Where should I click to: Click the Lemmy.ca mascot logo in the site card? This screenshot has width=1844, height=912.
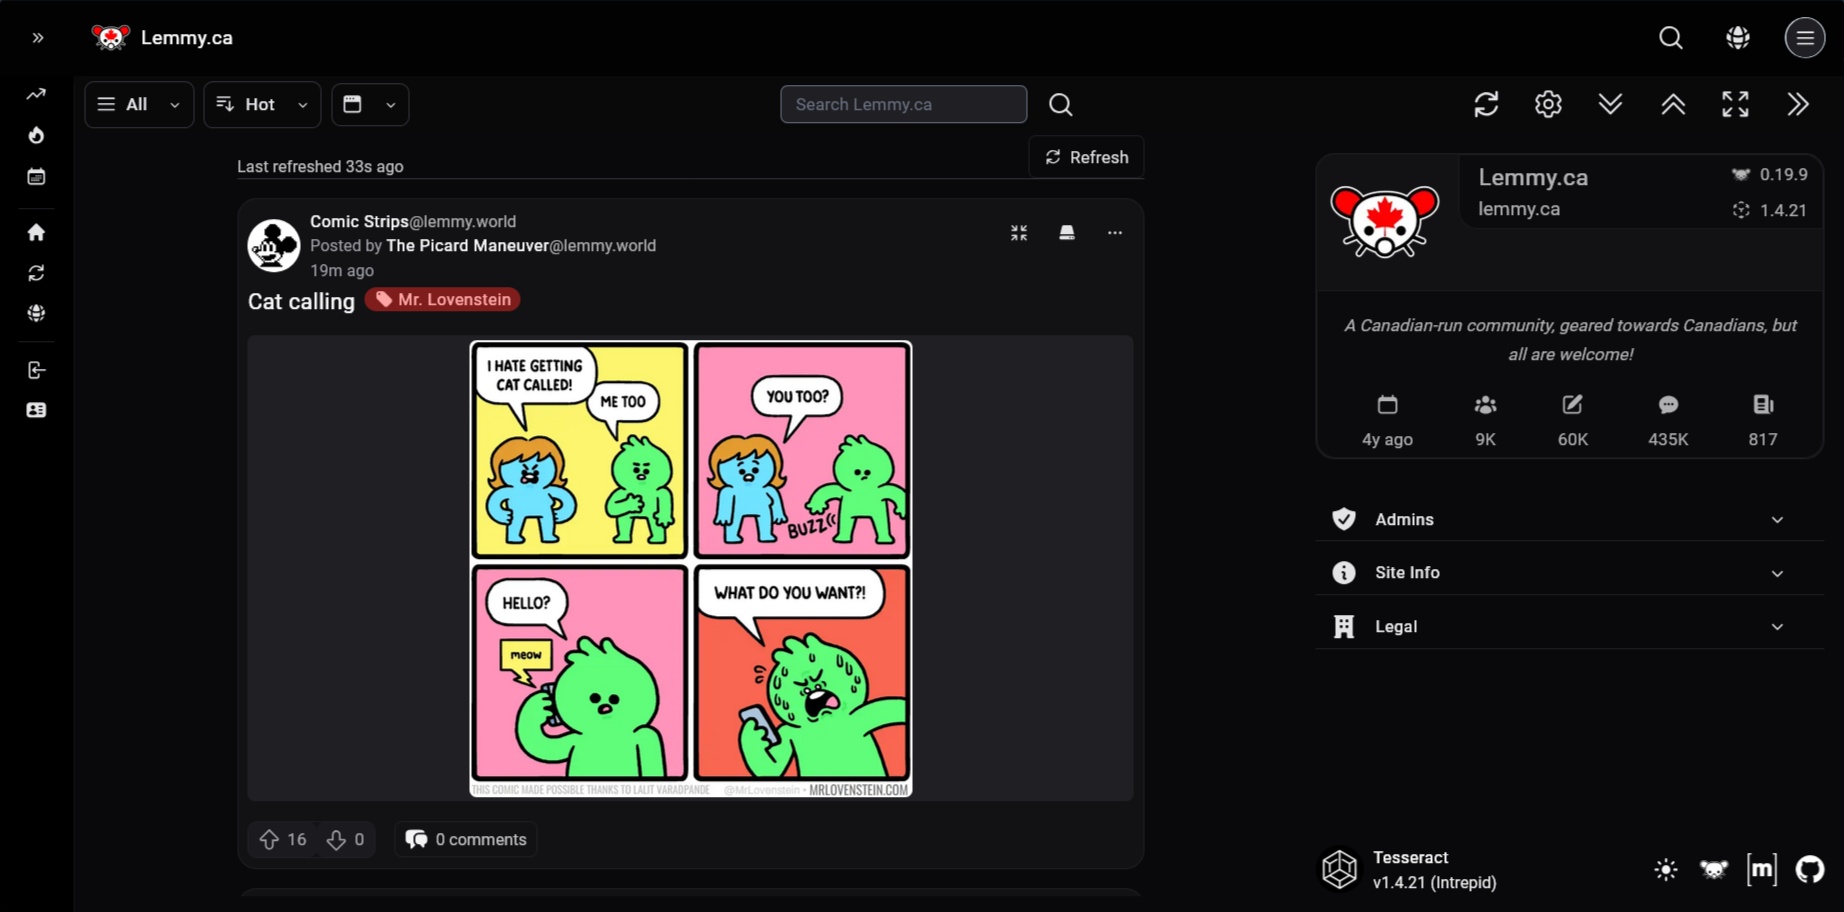click(1385, 222)
